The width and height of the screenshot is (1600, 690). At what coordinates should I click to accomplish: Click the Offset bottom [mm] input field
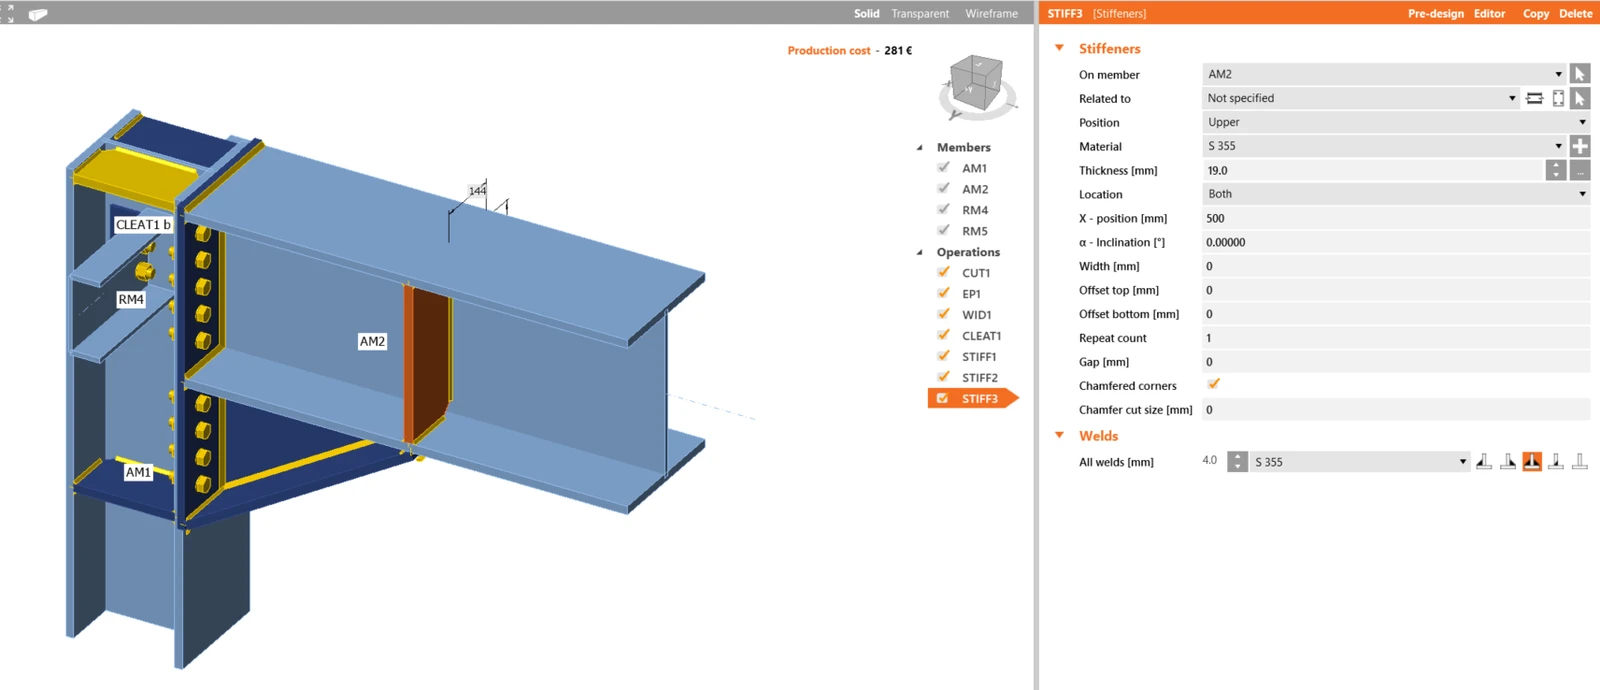(1396, 314)
